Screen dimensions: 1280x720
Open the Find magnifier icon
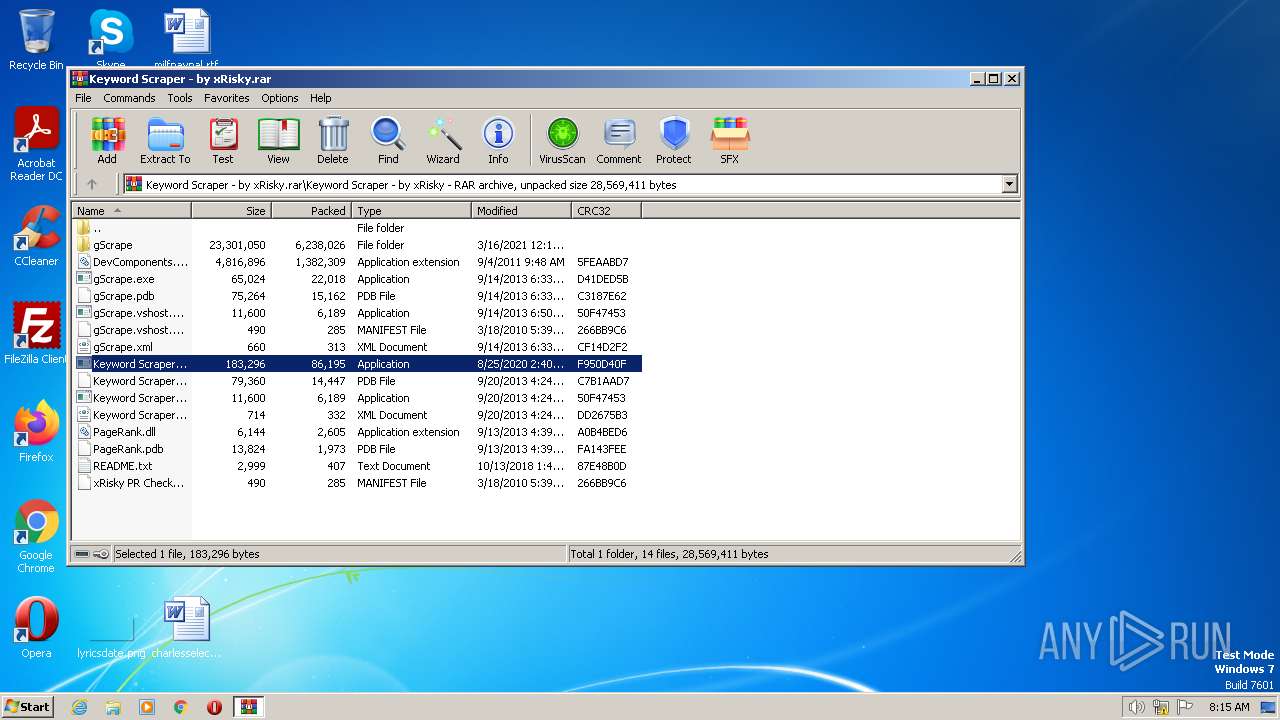point(388,140)
